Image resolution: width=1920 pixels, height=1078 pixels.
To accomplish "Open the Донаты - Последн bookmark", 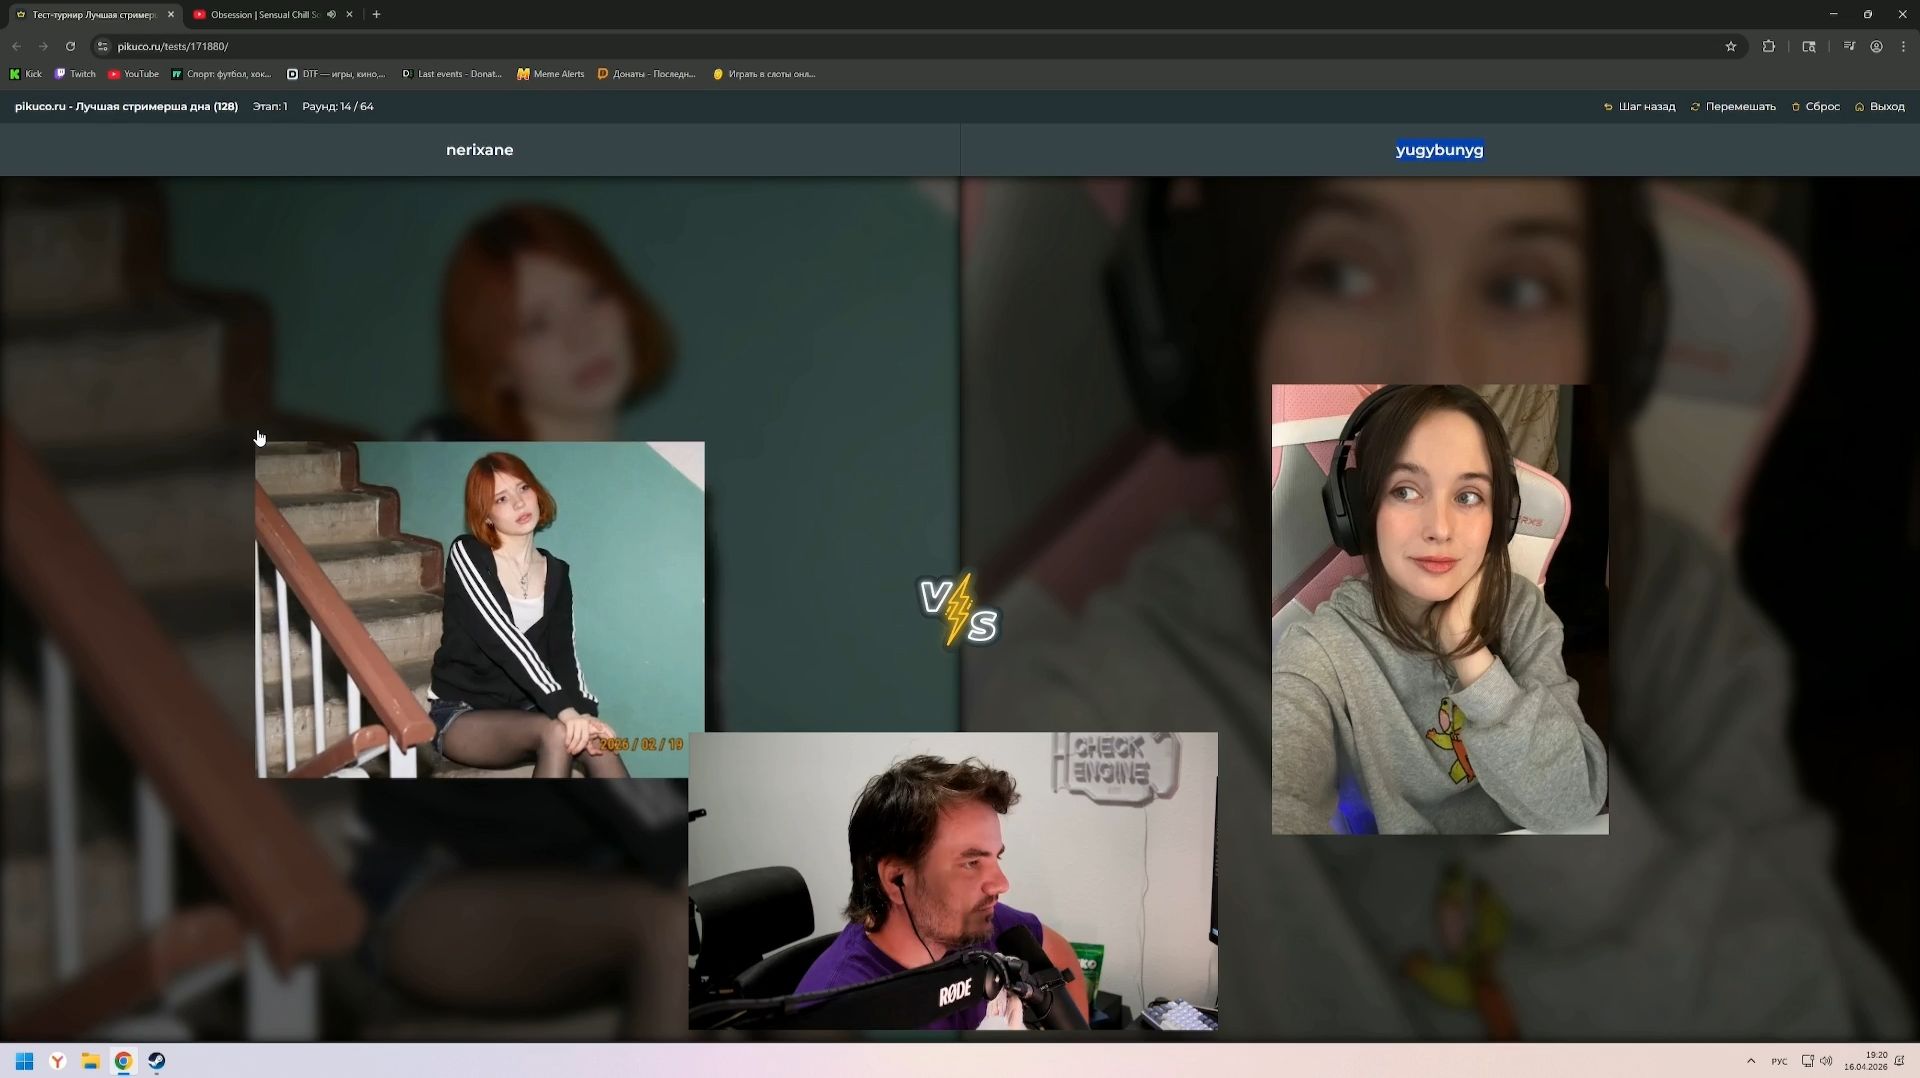I will 646,74.
